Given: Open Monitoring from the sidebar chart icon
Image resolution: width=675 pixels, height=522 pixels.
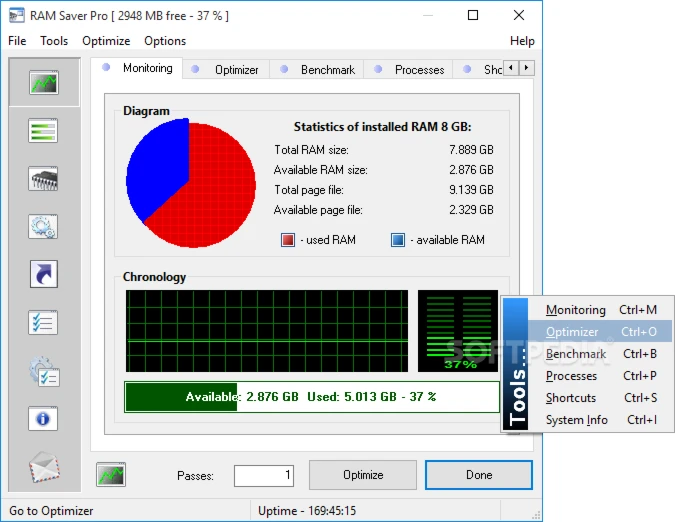Looking at the screenshot, I should point(43,83).
